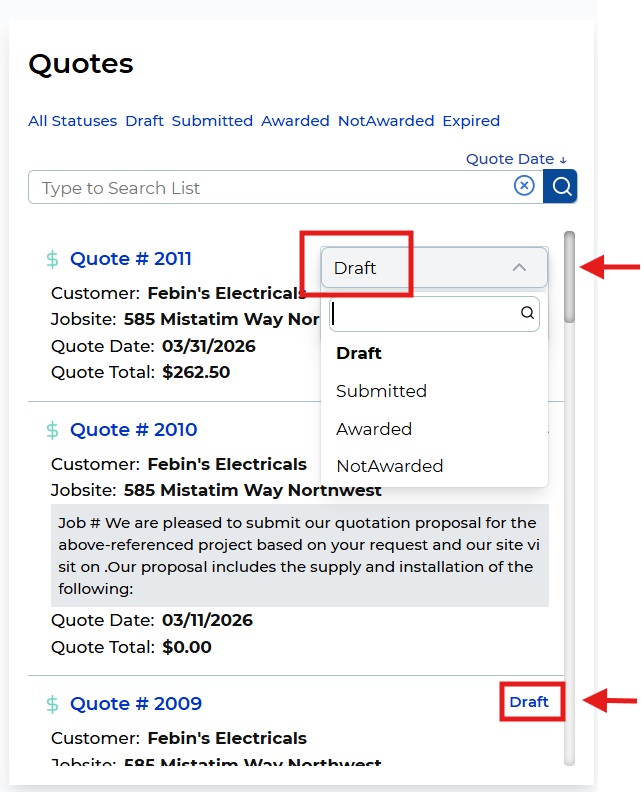Open Quote # 2009 link
Viewport: 641px width, 792px height.
coord(135,704)
